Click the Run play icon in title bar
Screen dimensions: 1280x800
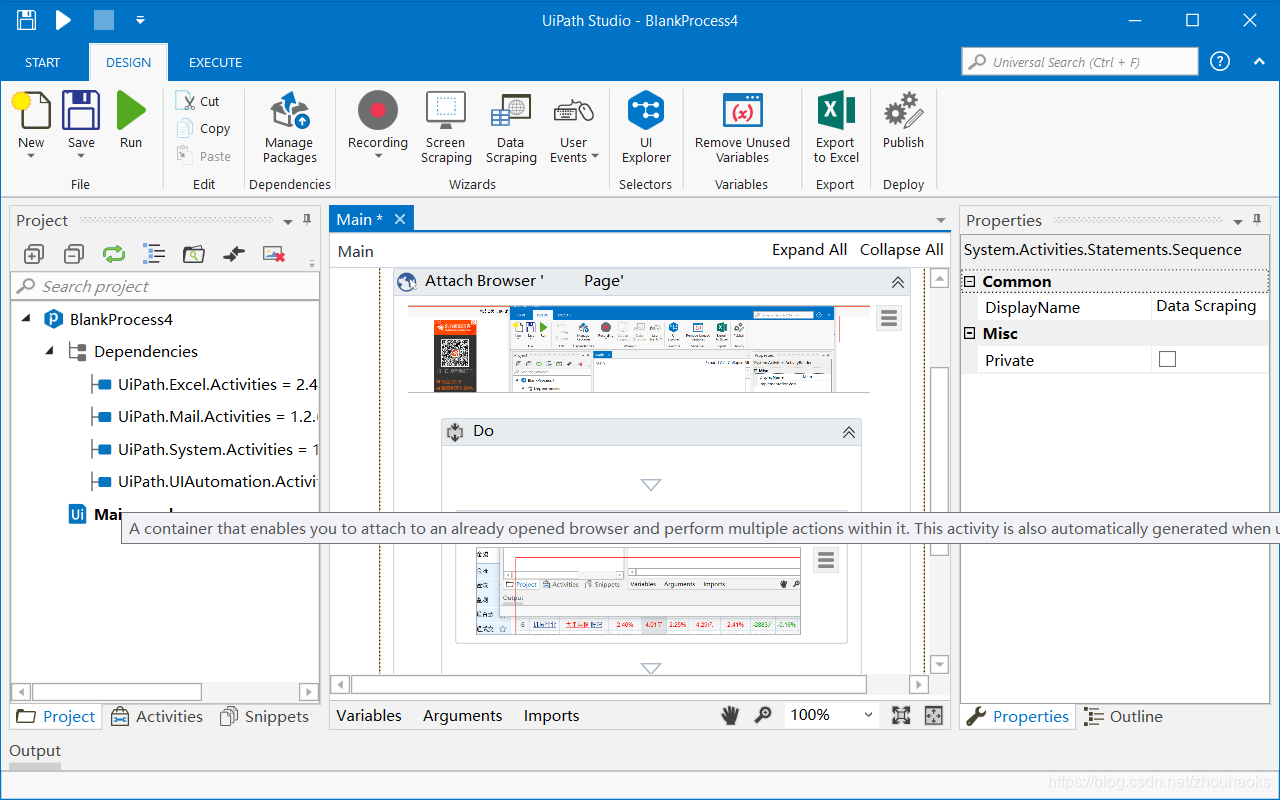pyautogui.click(x=63, y=19)
